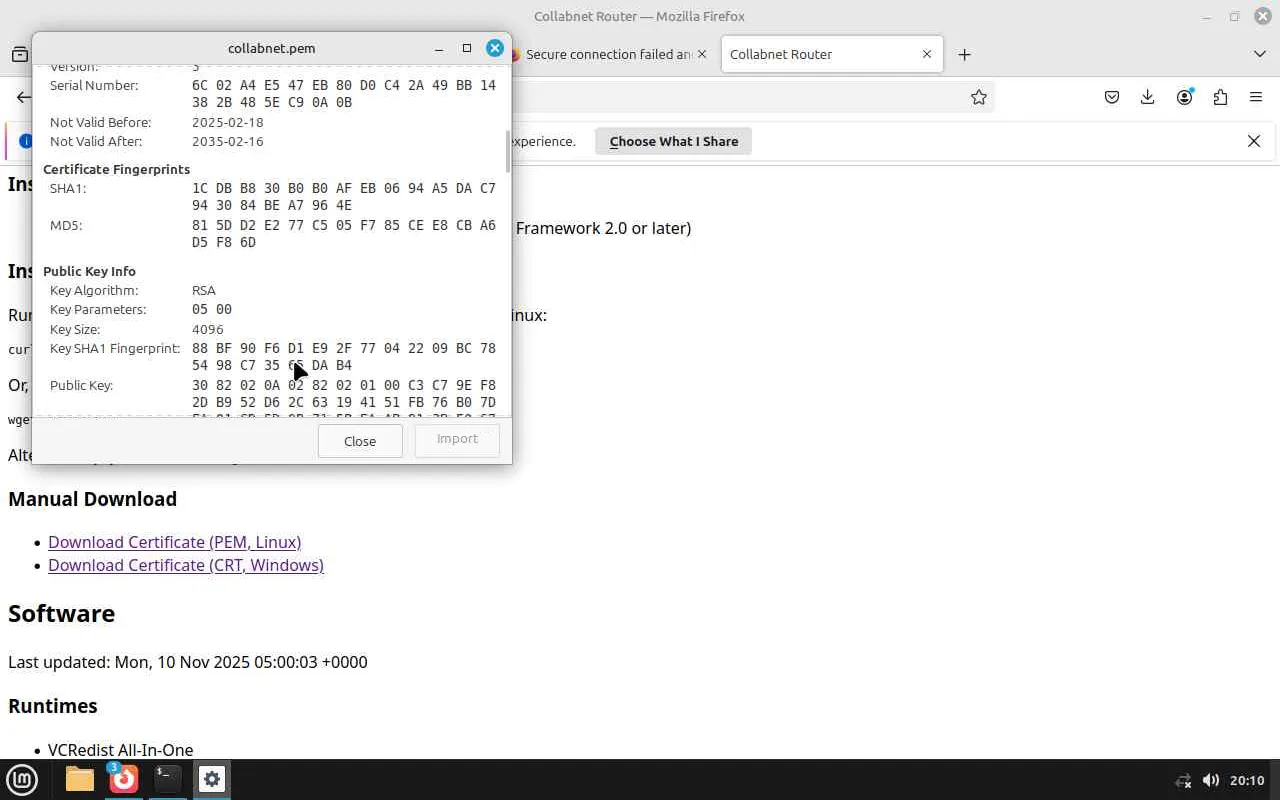The image size is (1280, 800).
Task: Open the Firefox sidebar toggle icon
Action: tap(20, 54)
